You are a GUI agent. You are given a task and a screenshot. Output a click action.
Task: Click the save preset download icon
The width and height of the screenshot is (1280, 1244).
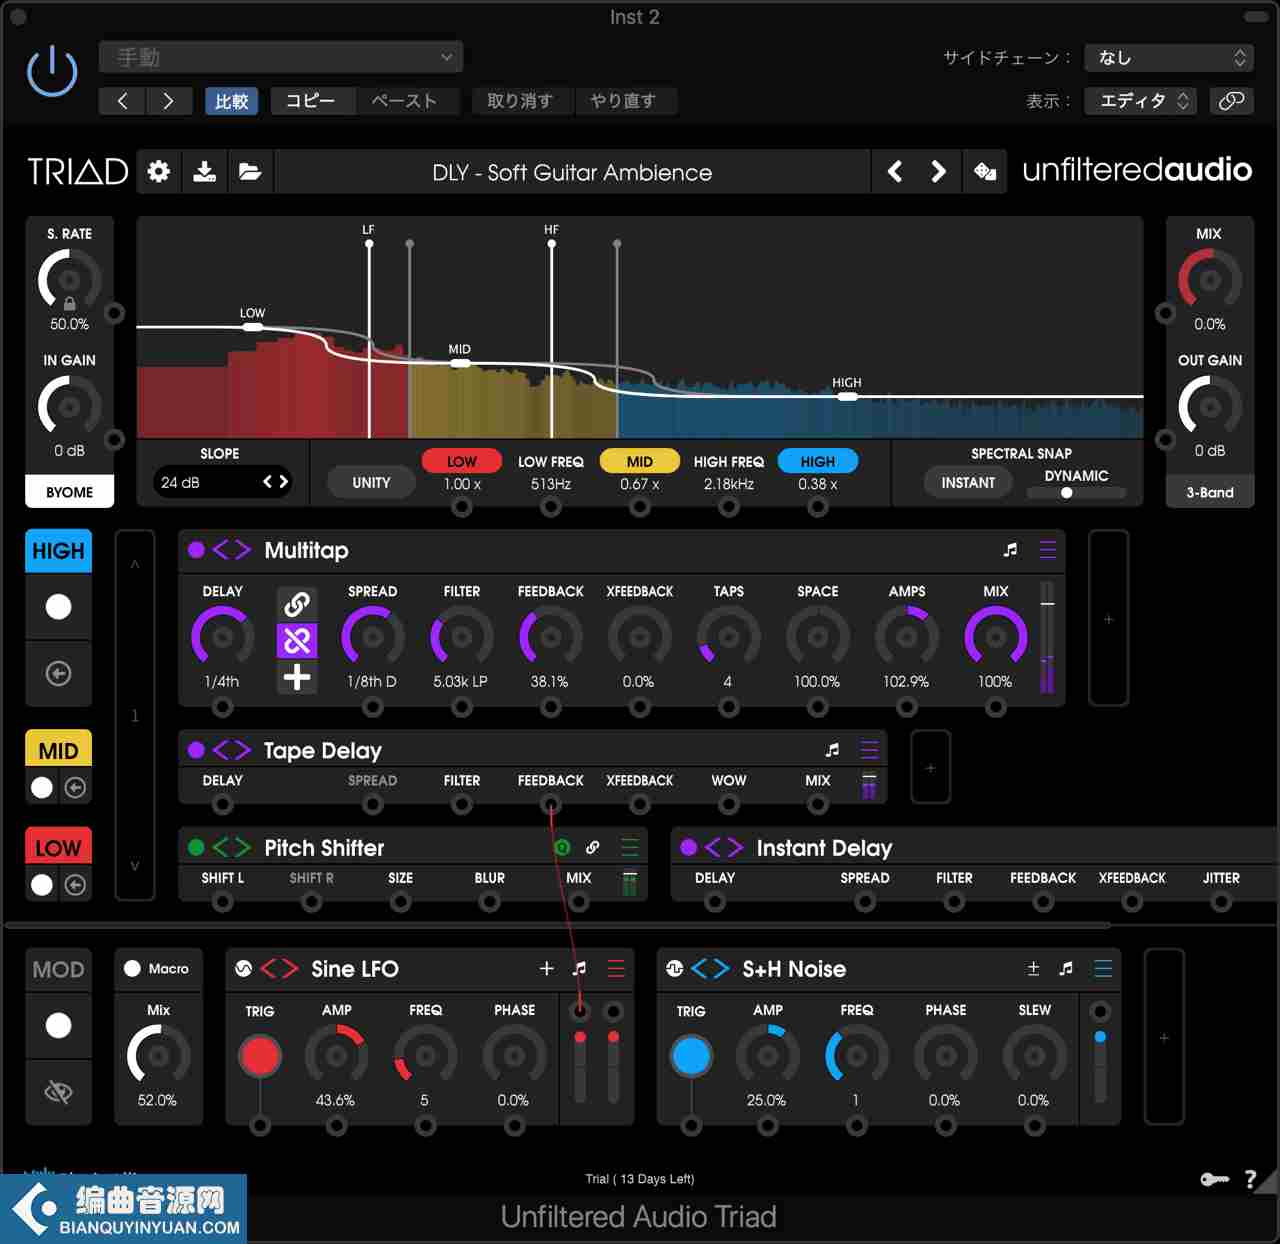click(205, 172)
